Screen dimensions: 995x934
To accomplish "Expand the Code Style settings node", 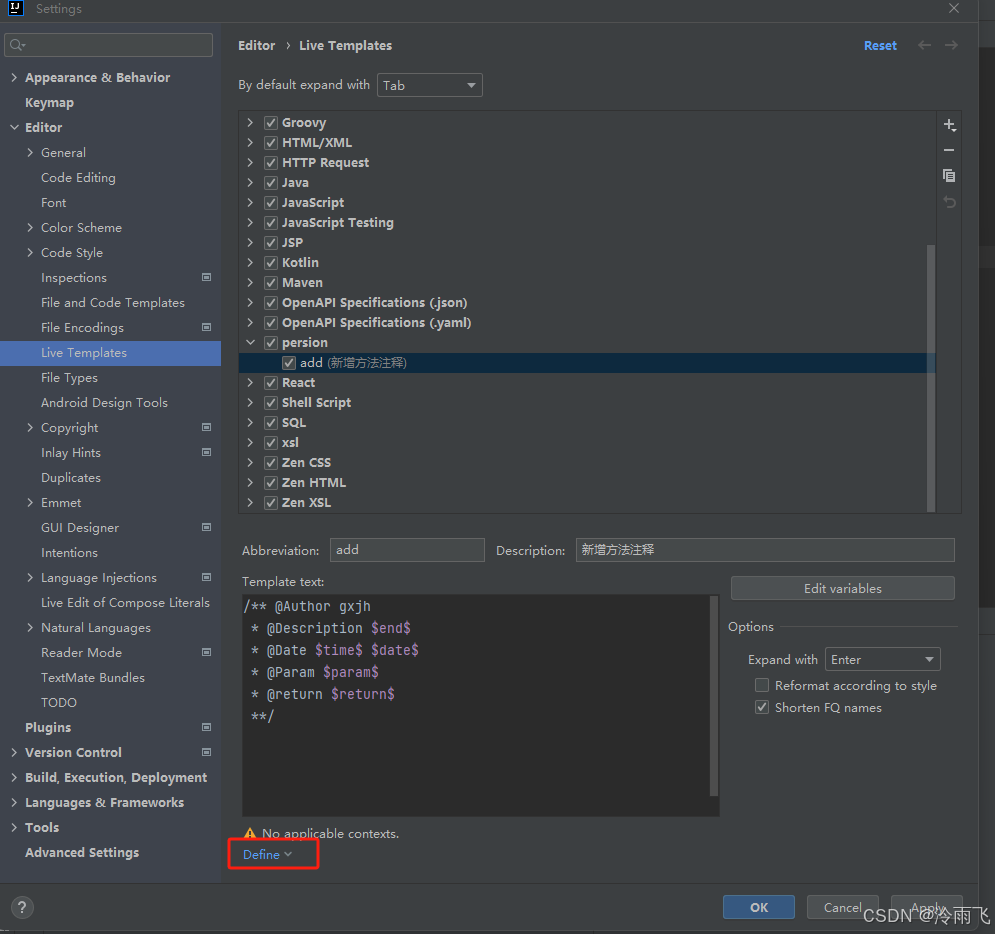I will (x=30, y=253).
